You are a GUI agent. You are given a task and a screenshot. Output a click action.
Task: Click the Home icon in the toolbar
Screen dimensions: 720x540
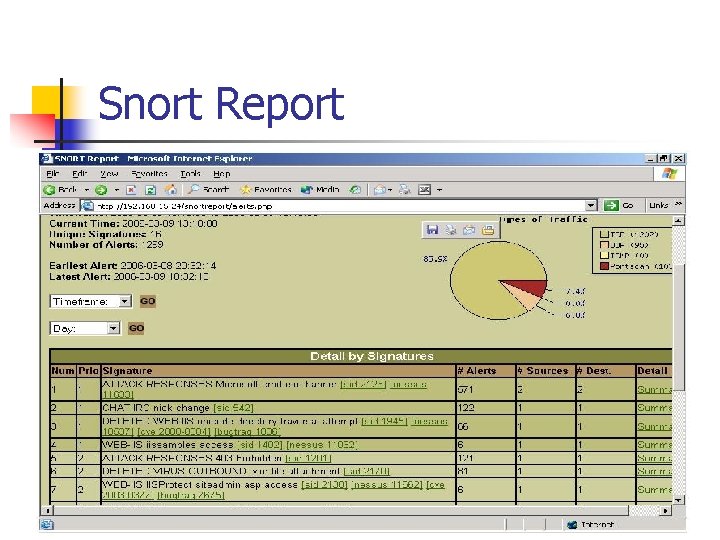[x=171, y=189]
